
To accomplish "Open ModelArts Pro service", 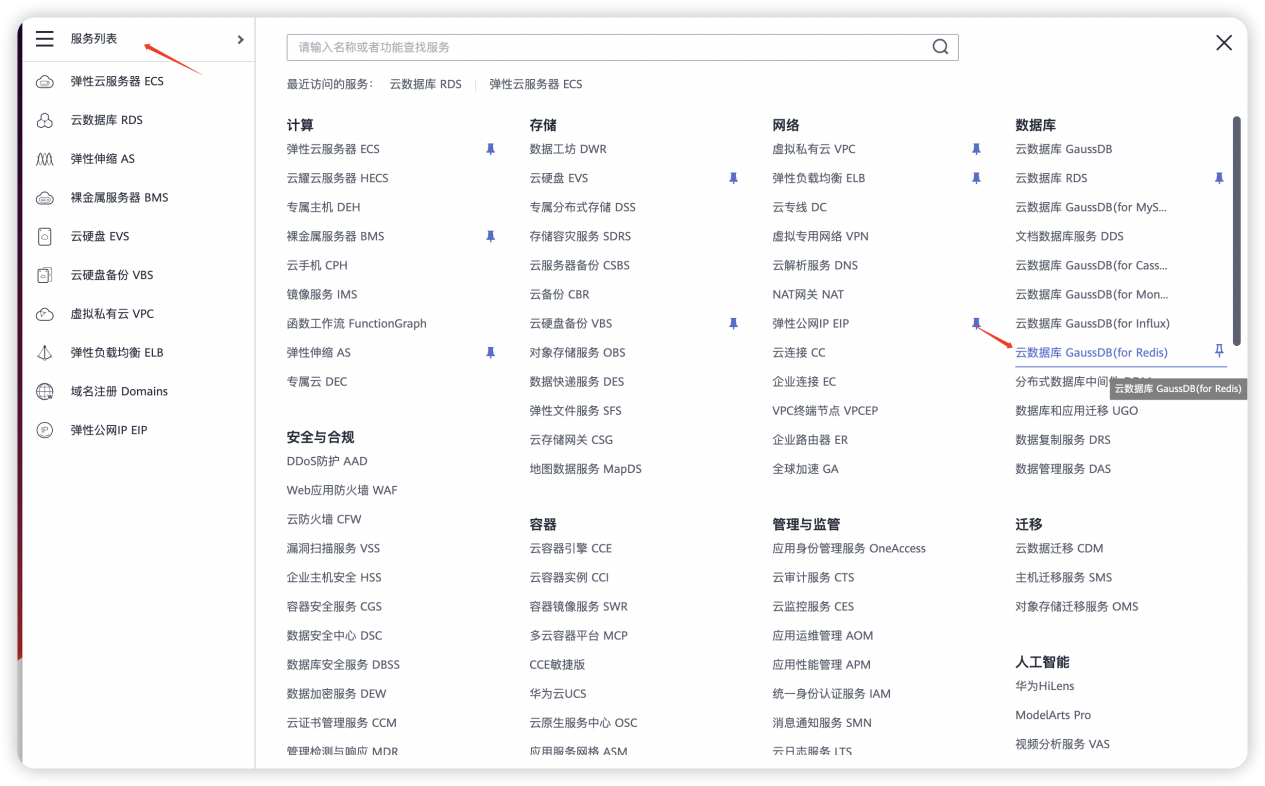I will tap(1053, 715).
